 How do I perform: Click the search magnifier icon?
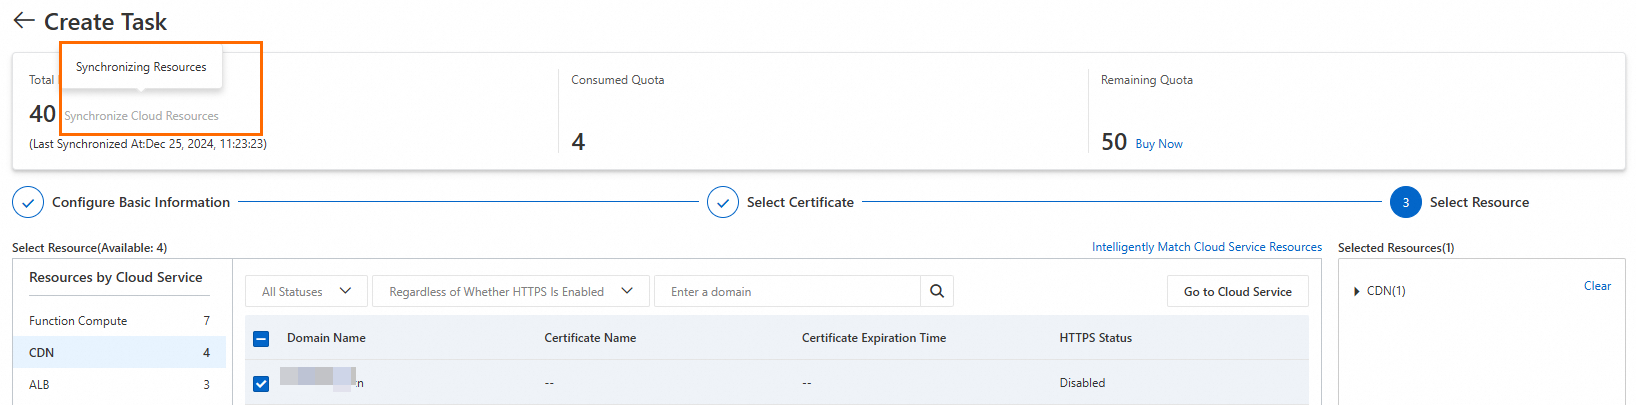click(x=937, y=291)
